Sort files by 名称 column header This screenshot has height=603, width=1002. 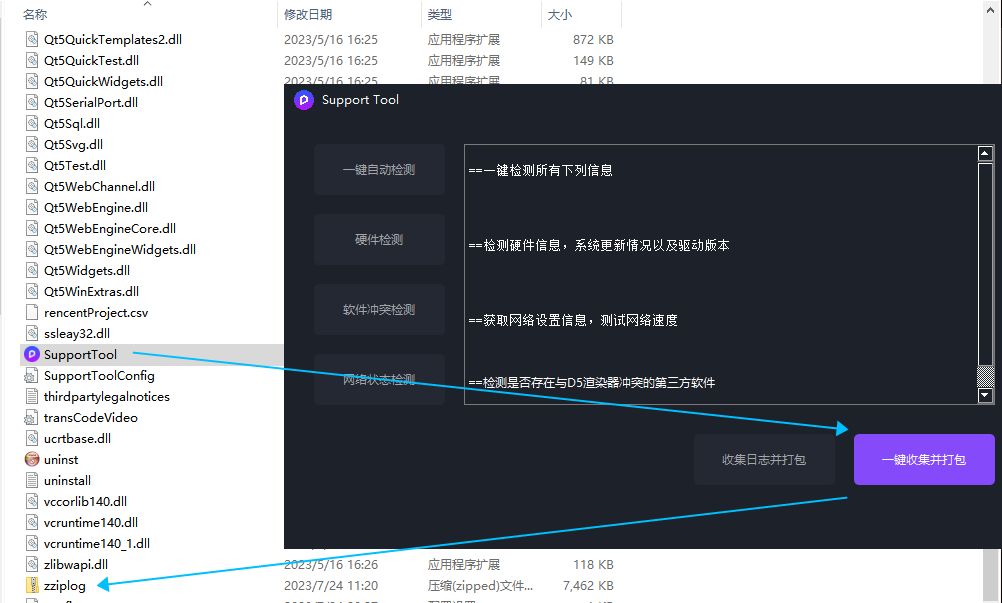point(35,15)
